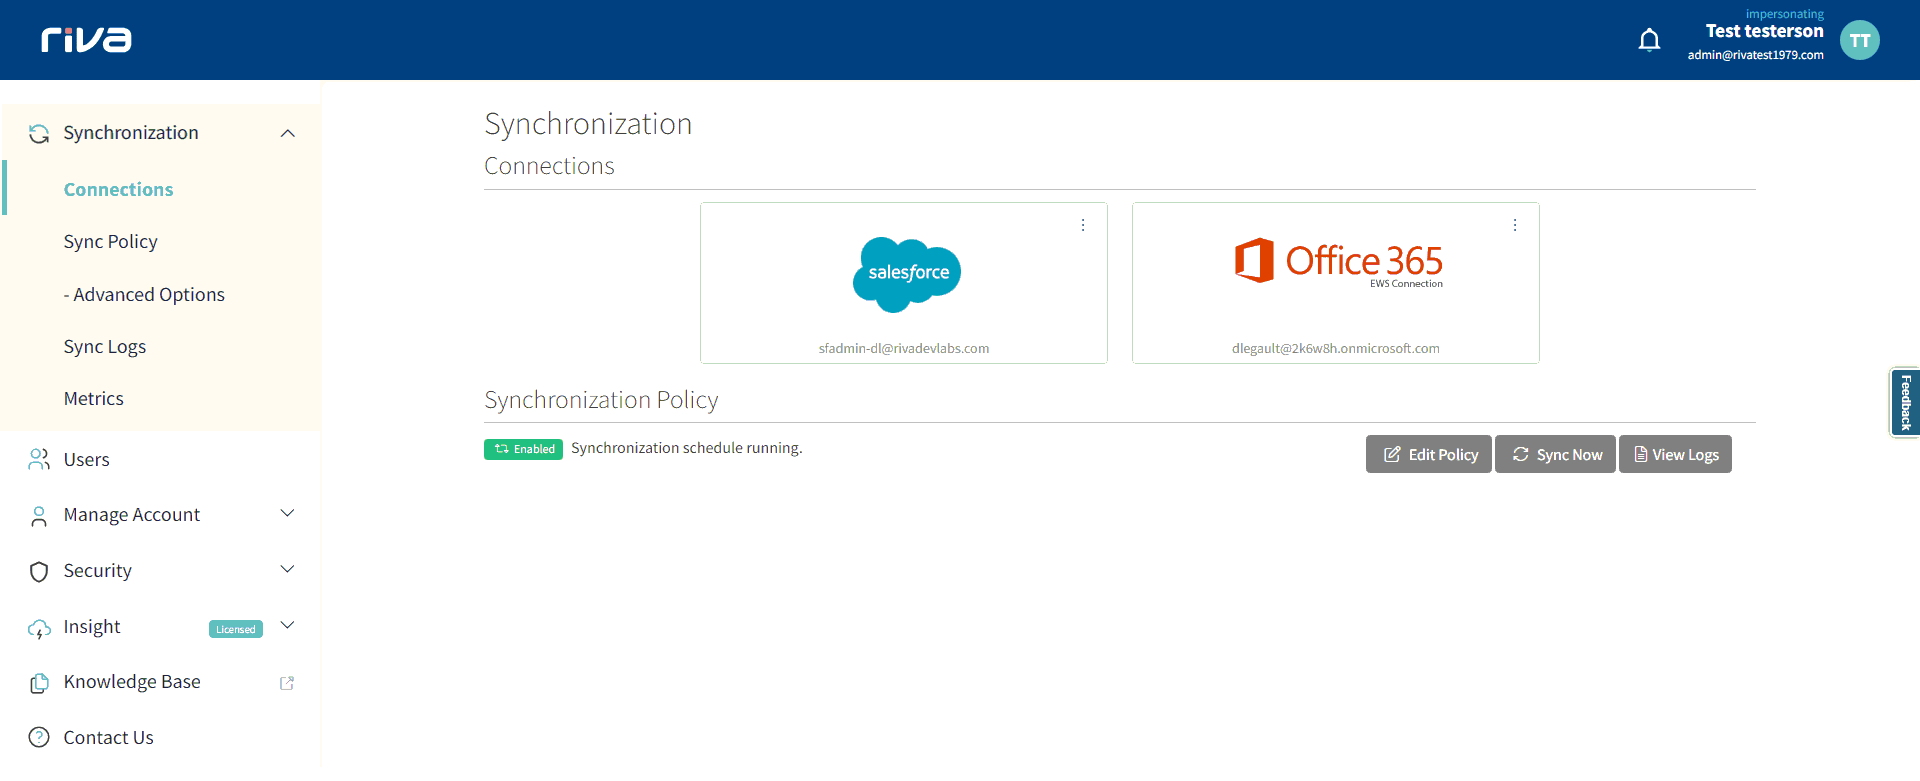Select Metrics in the sidebar
Viewport: 1920px width, 781px height.
[x=94, y=399]
